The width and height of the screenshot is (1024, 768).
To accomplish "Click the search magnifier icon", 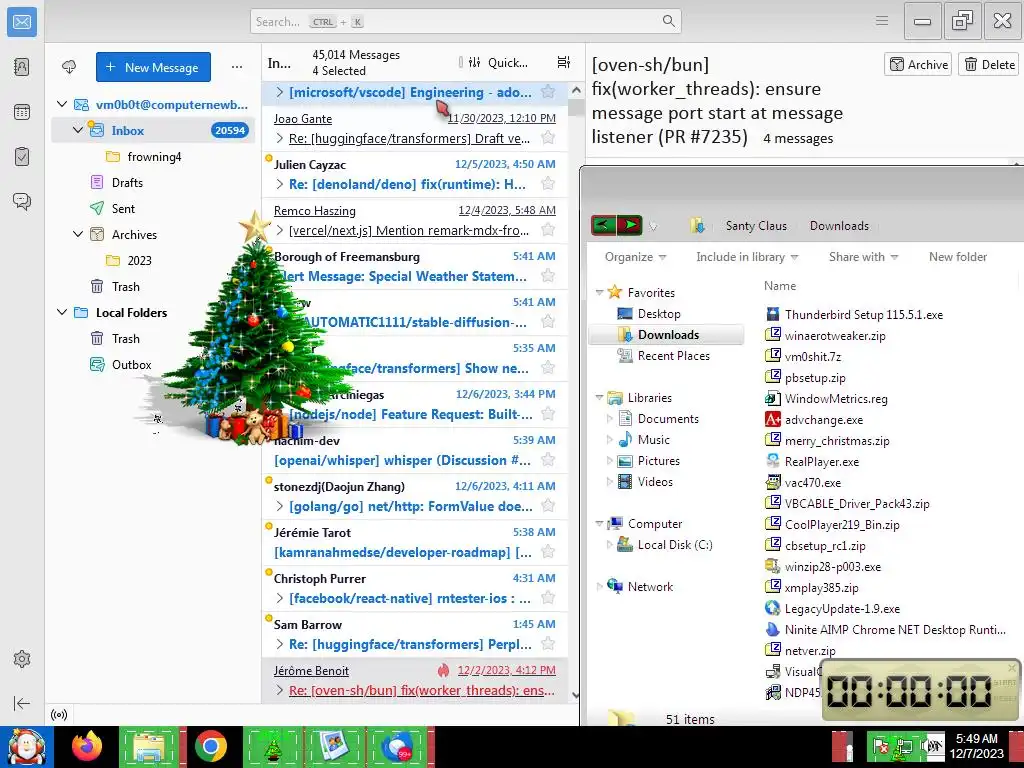I will pyautogui.click(x=668, y=21).
